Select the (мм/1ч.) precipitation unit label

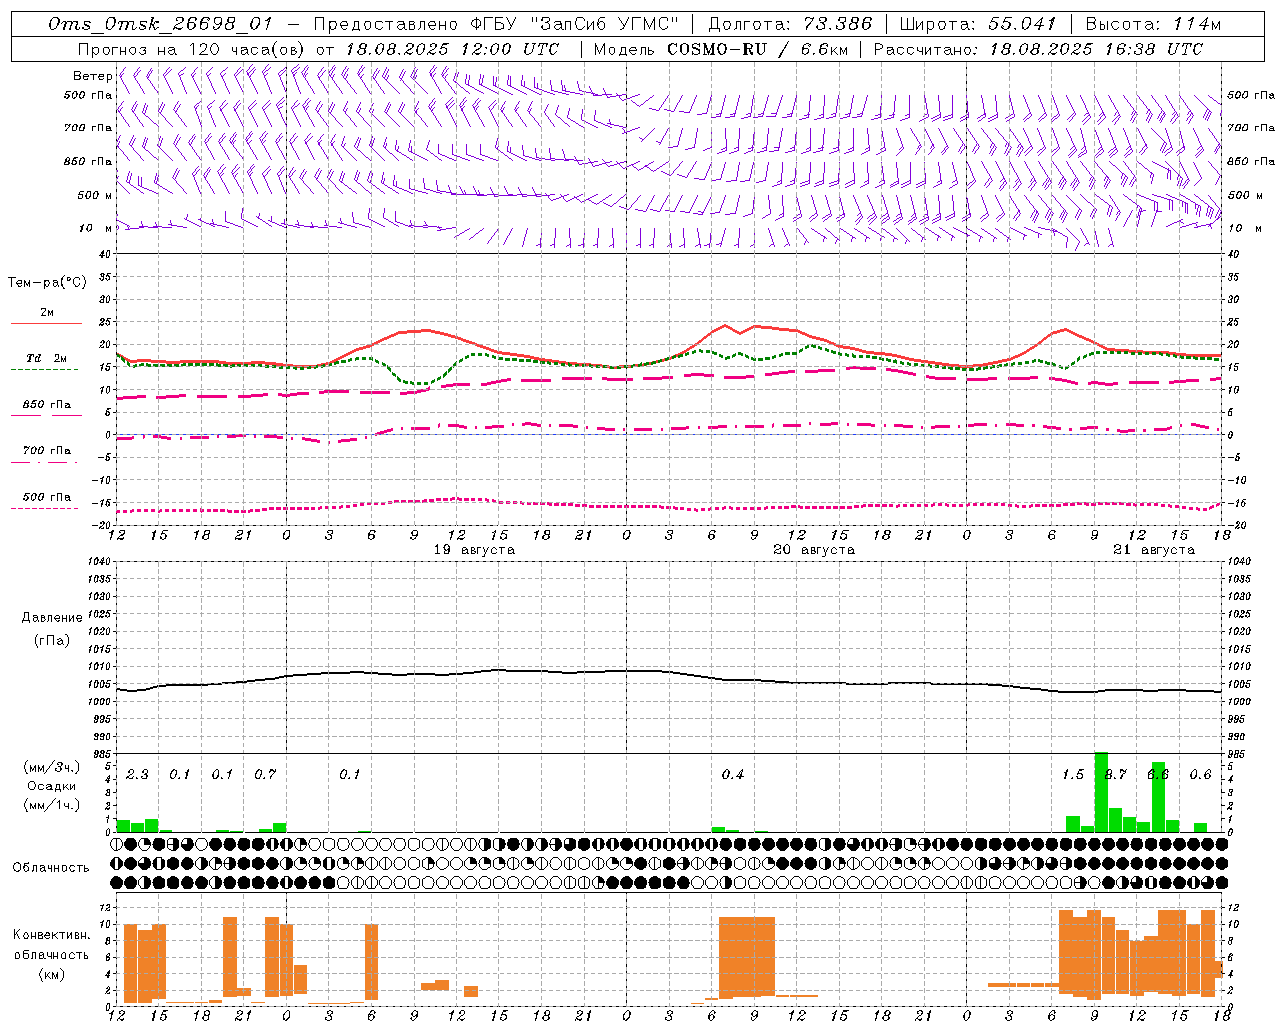point(52,805)
